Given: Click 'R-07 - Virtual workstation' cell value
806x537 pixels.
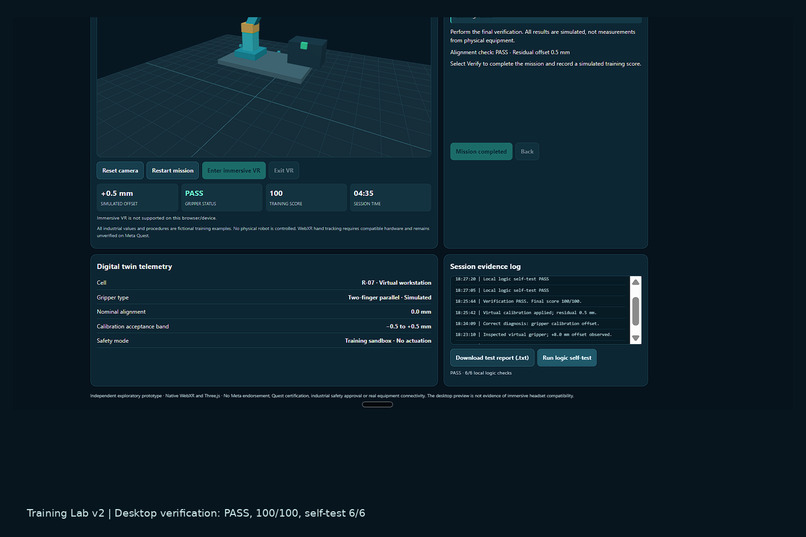Looking at the screenshot, I should point(396,283).
